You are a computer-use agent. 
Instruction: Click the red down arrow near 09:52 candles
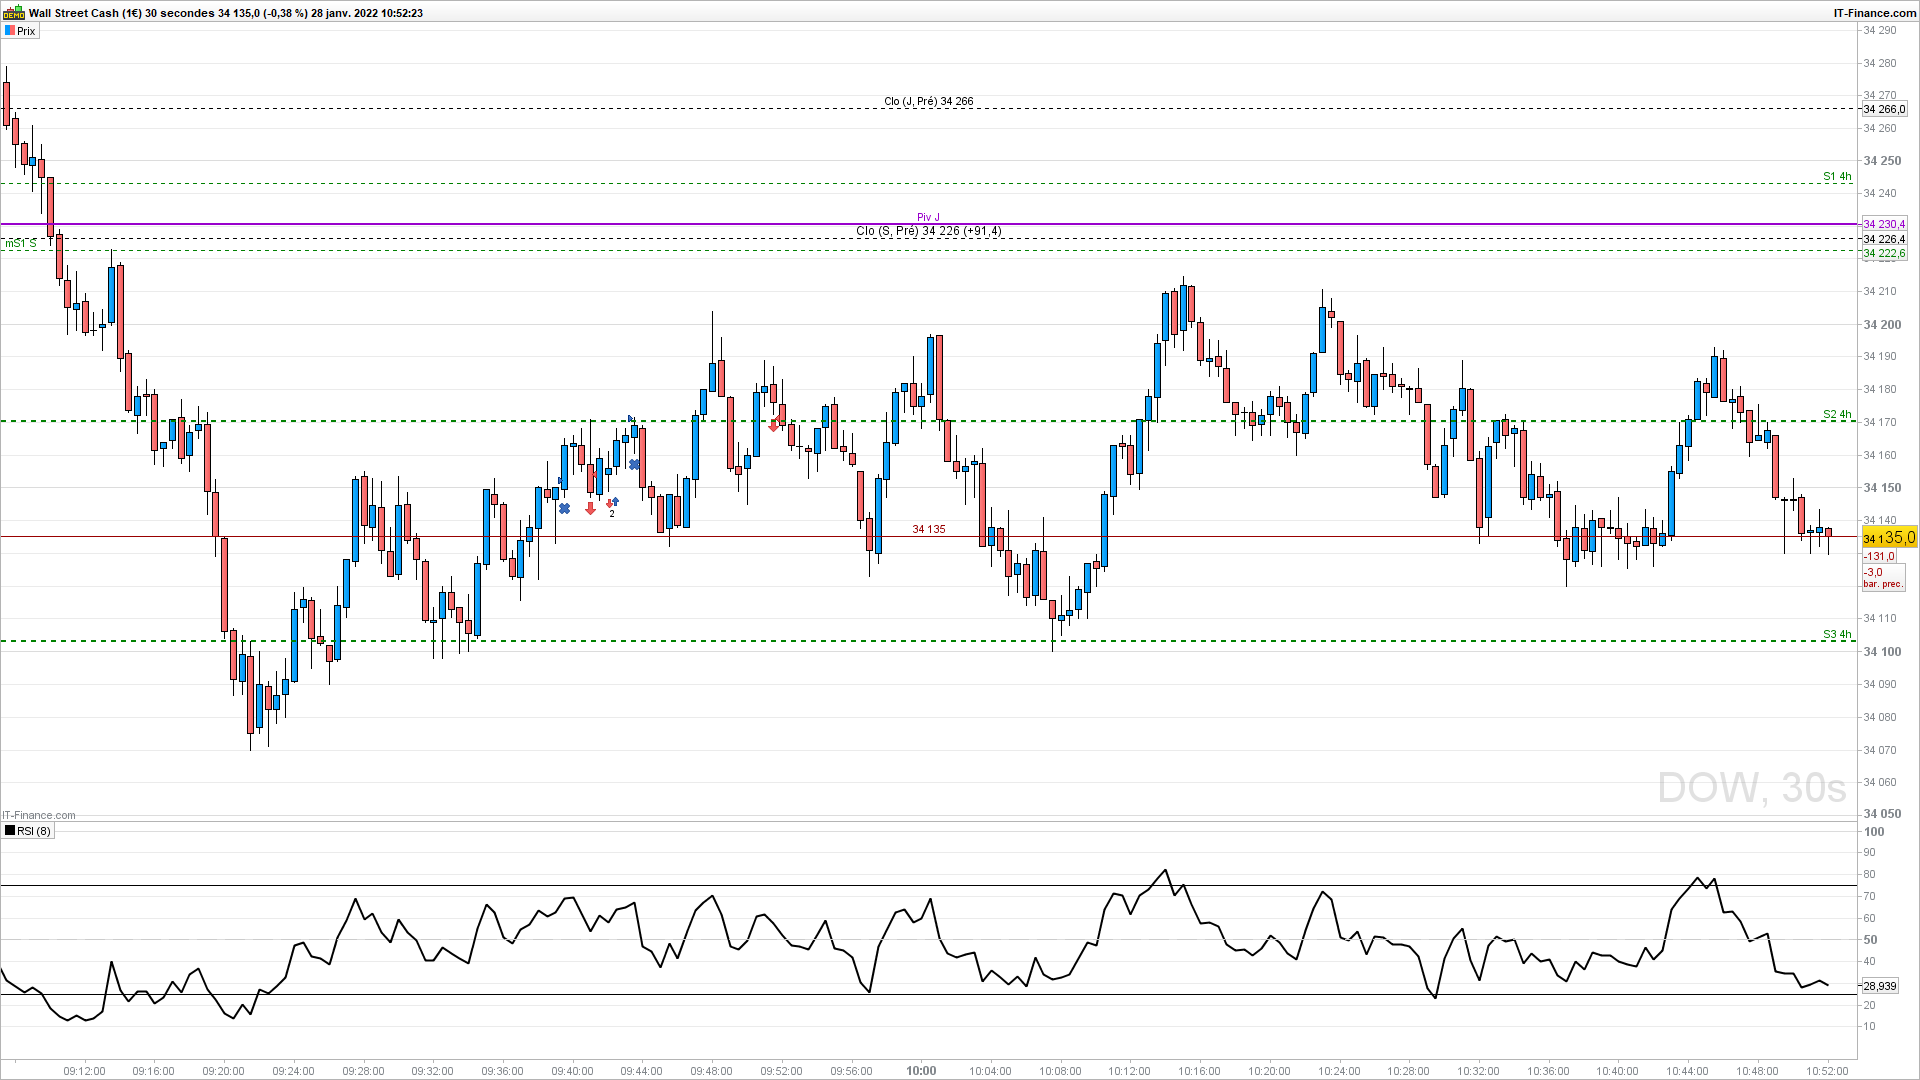tap(774, 425)
